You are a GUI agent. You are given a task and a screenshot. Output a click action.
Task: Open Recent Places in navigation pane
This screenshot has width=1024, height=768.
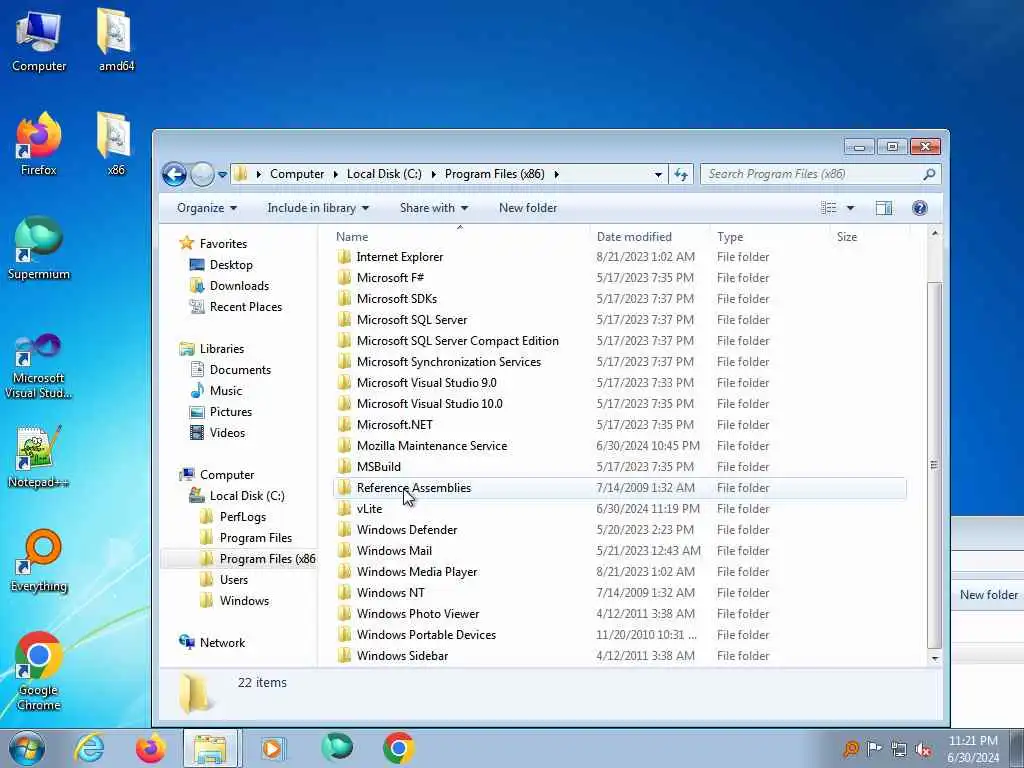246,307
